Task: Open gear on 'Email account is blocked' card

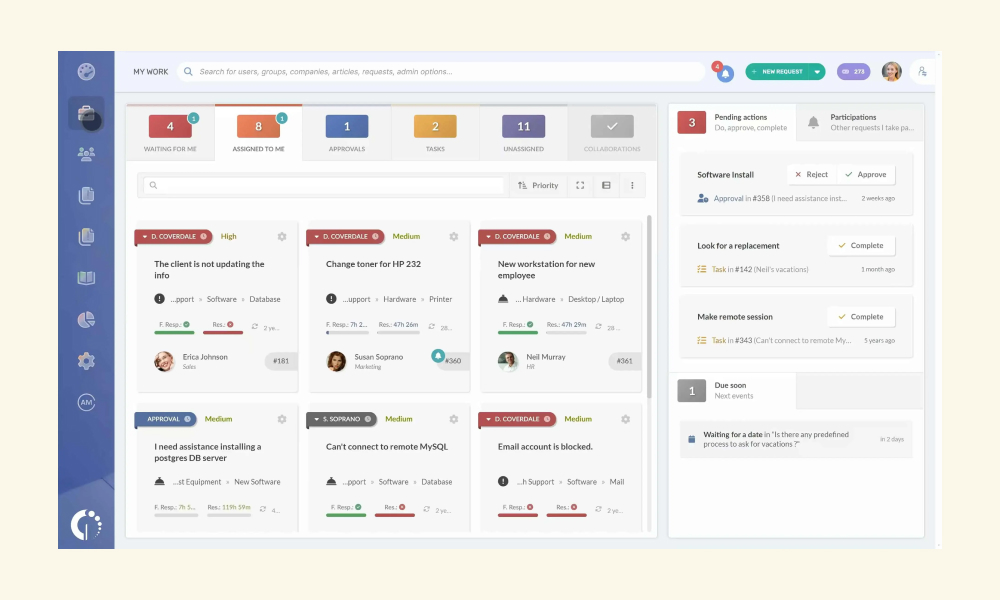Action: [626, 419]
